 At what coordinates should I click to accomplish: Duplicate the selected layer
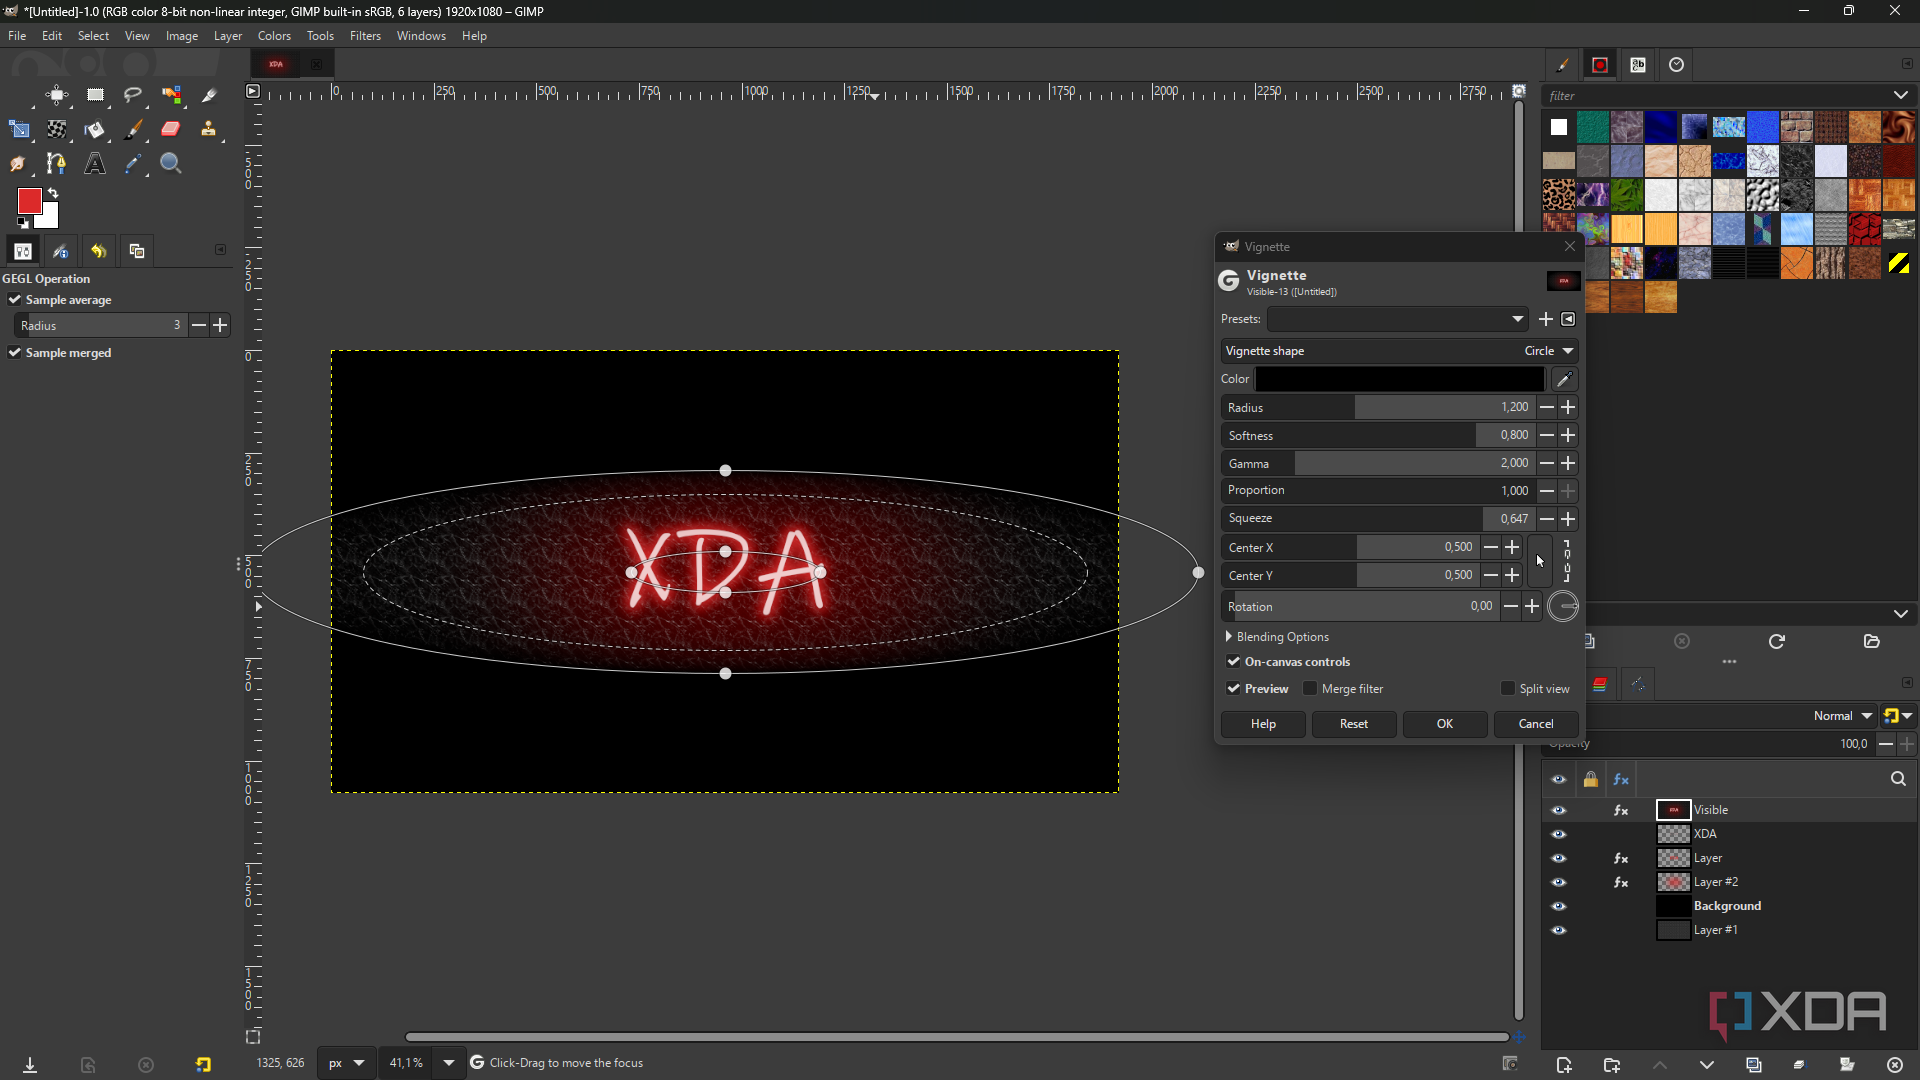tap(1754, 1065)
